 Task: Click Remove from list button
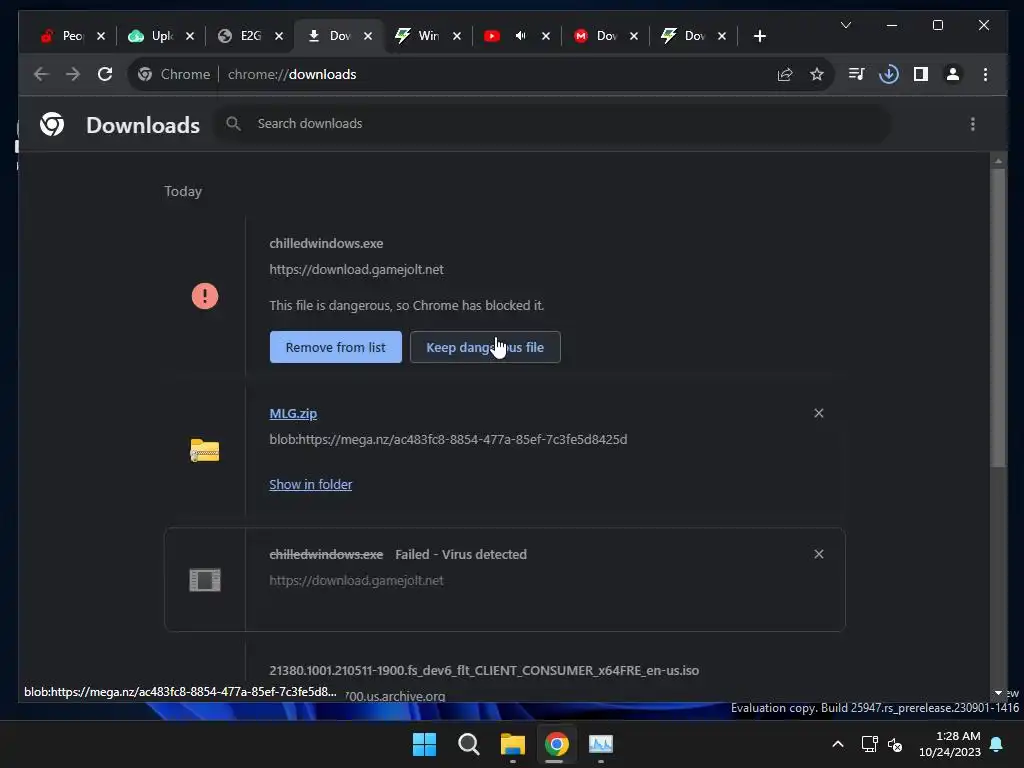[x=336, y=347]
